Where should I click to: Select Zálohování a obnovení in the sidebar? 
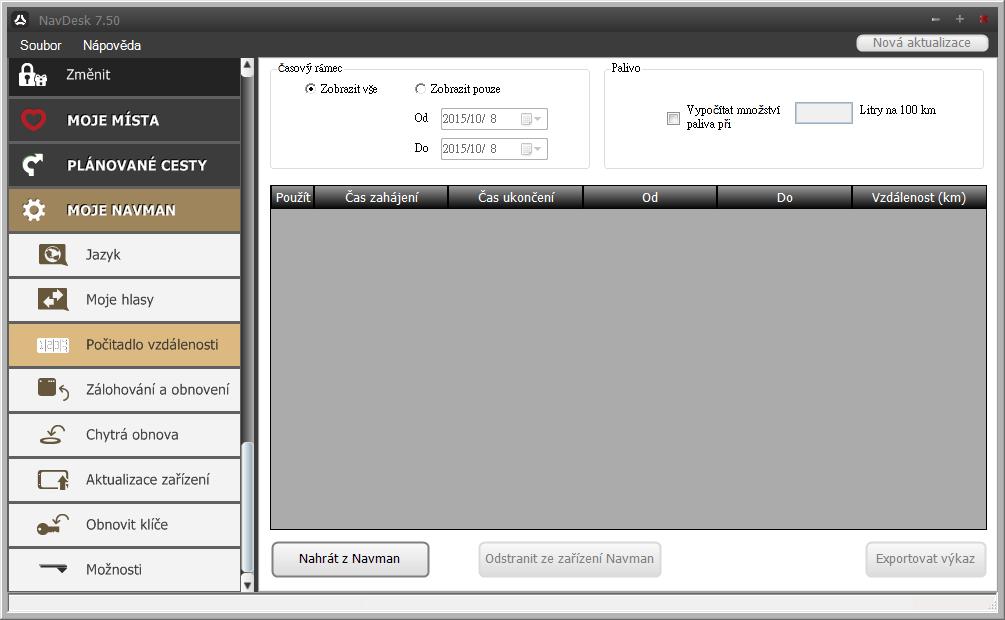tap(124, 390)
